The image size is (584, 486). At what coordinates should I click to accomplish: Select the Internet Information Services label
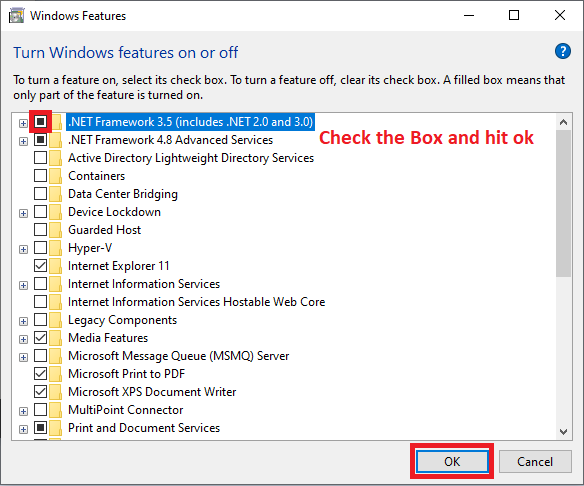144,284
